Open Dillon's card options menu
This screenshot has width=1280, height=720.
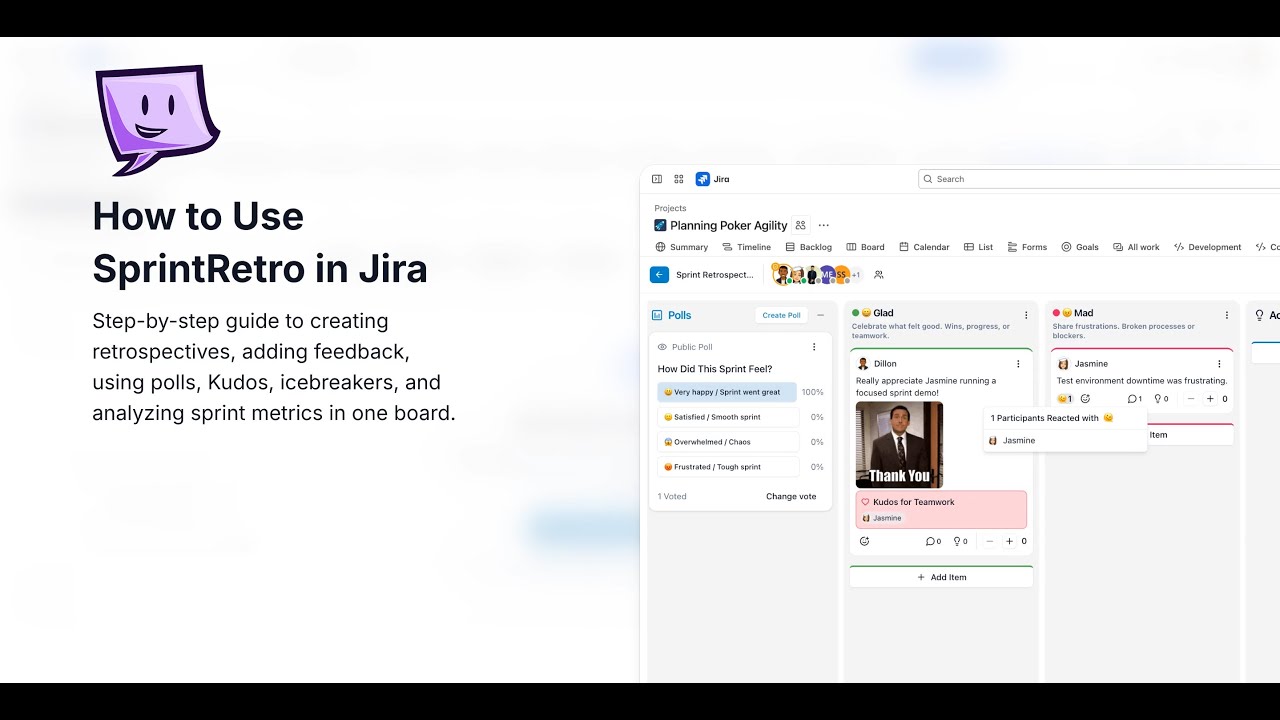tap(1018, 364)
